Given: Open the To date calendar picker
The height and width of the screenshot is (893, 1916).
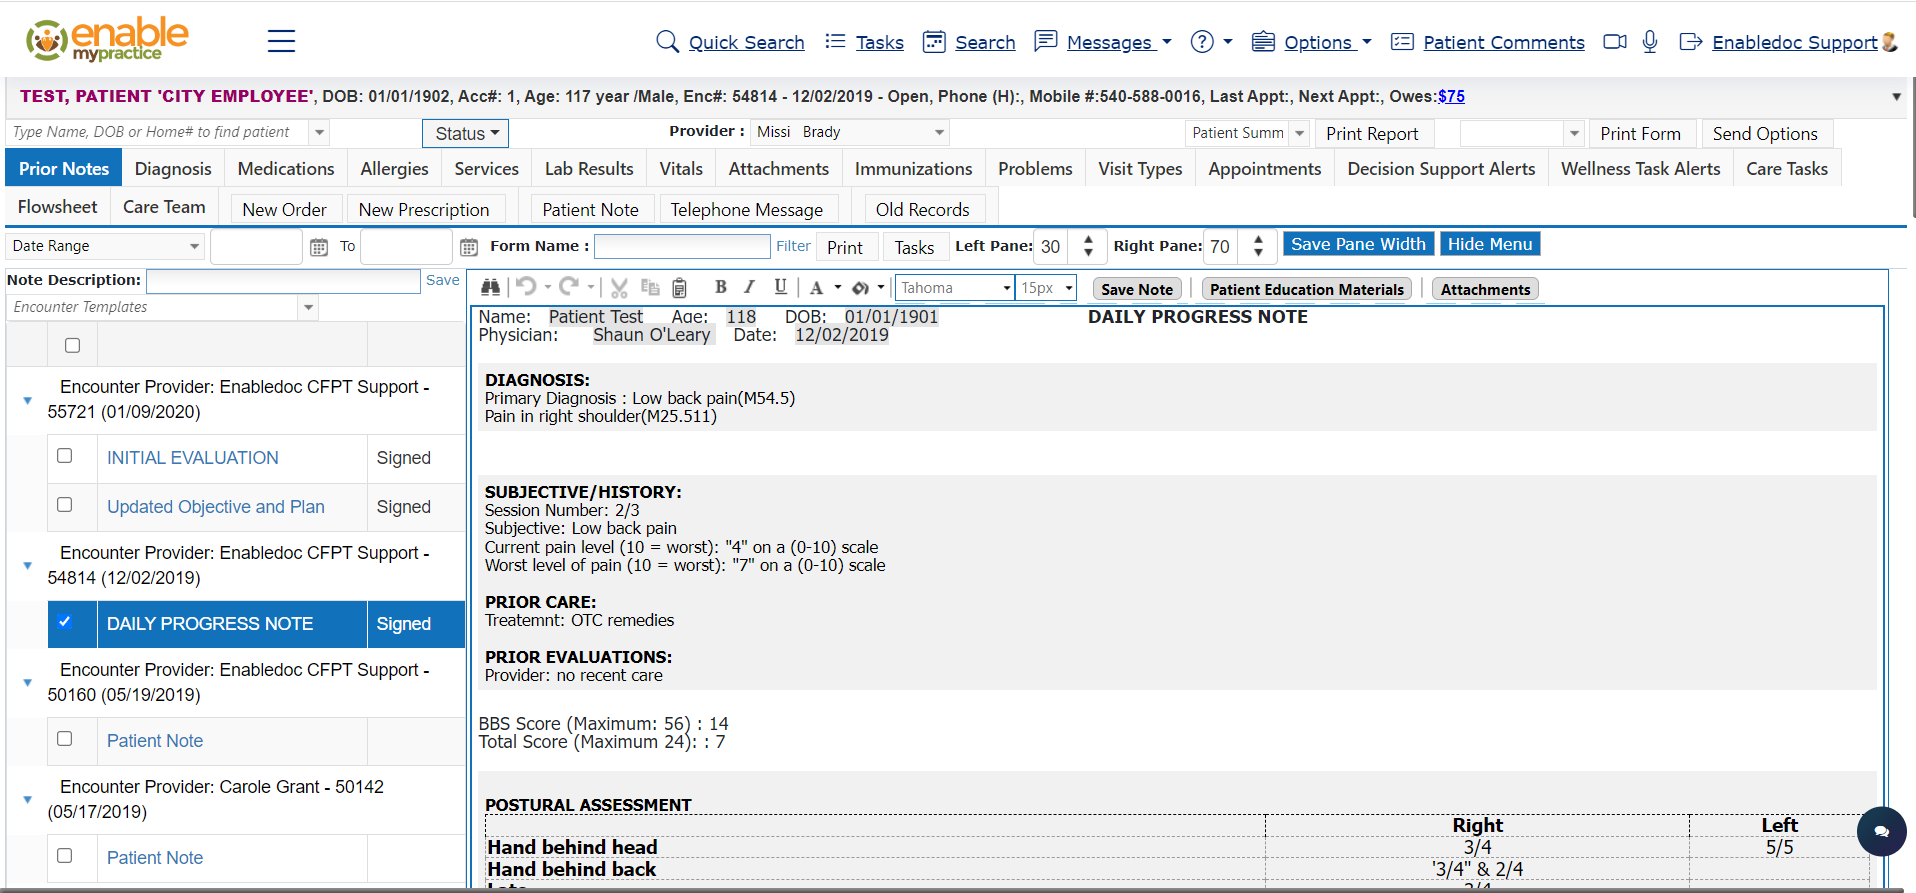Looking at the screenshot, I should (x=469, y=247).
